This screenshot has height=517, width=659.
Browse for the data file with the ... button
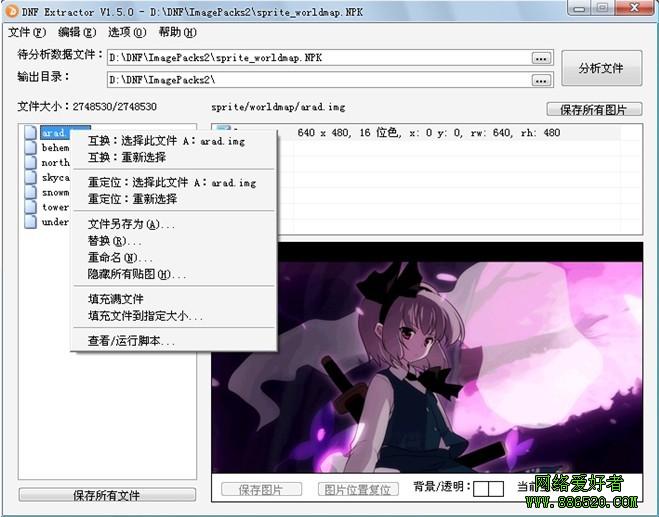pyautogui.click(x=541, y=58)
